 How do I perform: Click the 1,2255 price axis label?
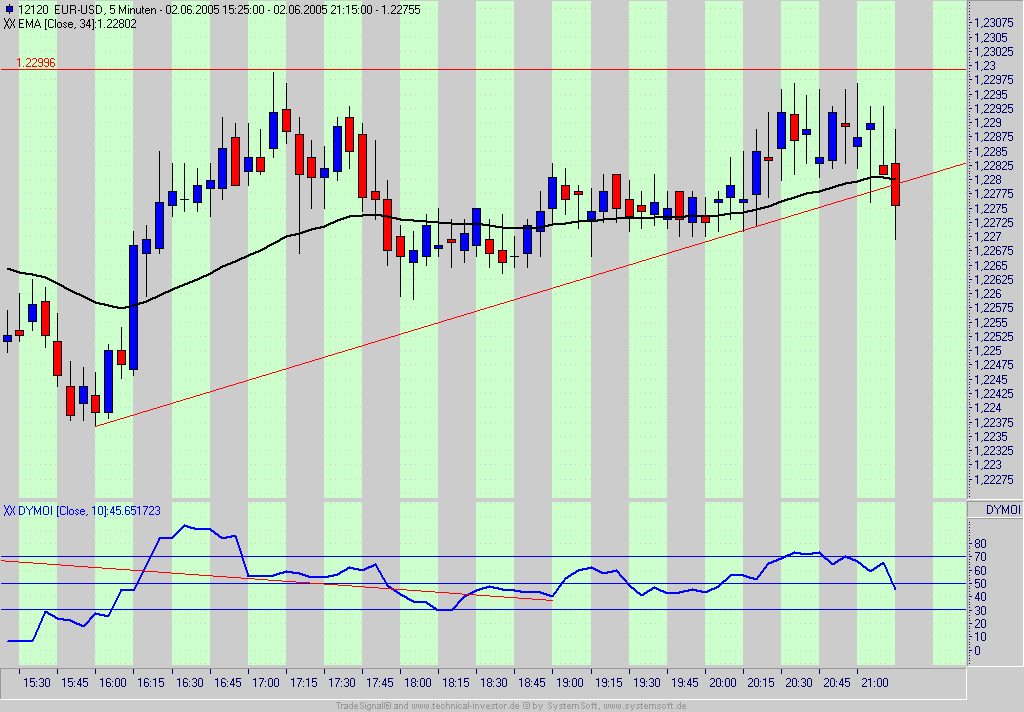(991, 322)
